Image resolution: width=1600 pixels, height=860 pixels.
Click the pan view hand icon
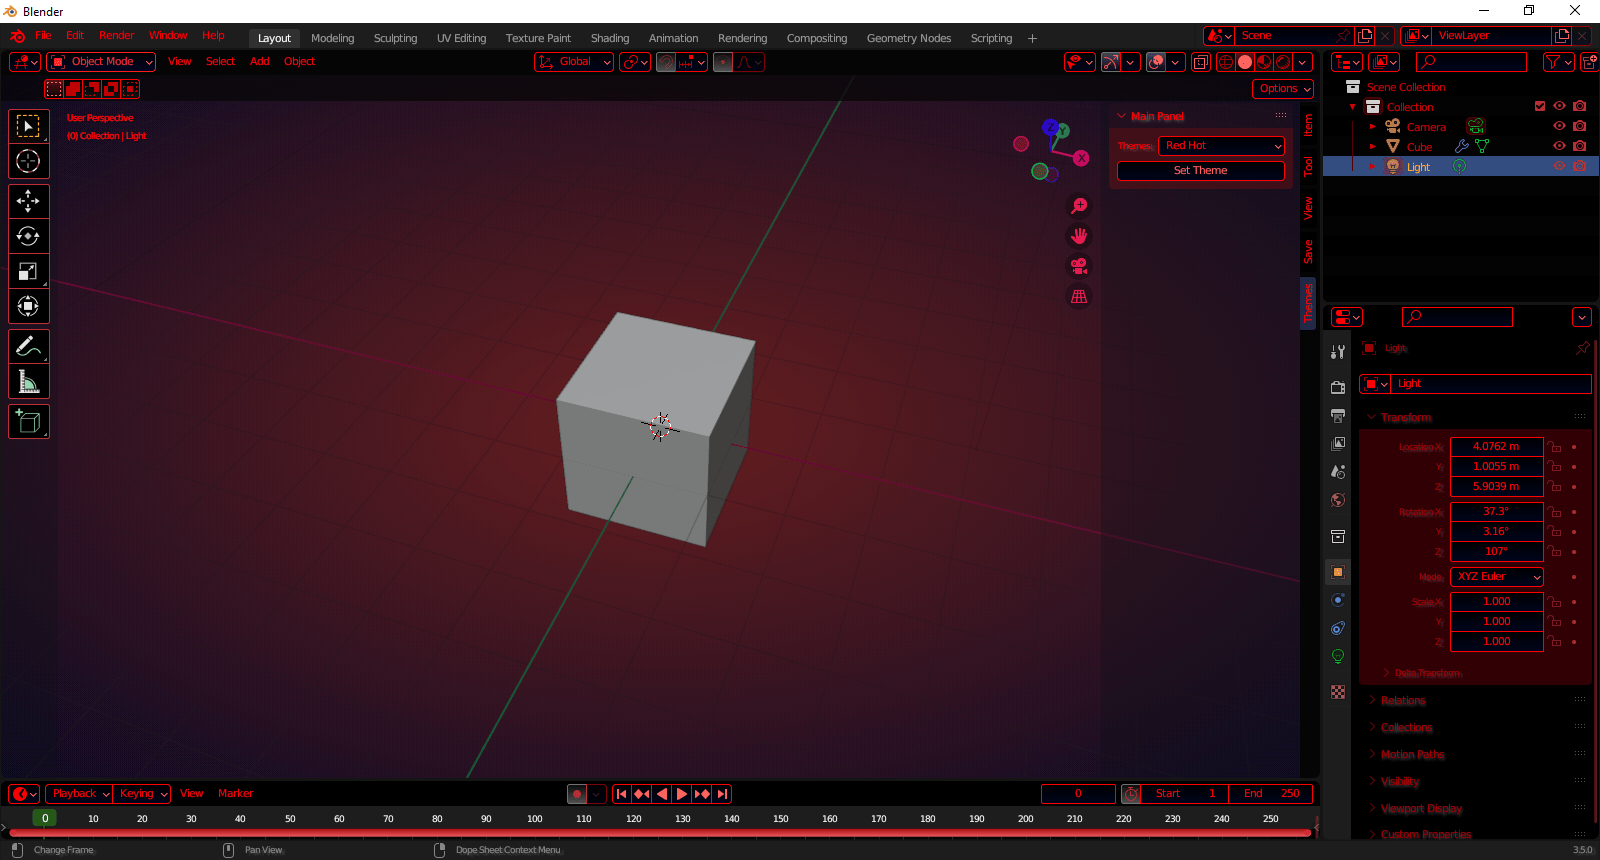click(x=1079, y=236)
